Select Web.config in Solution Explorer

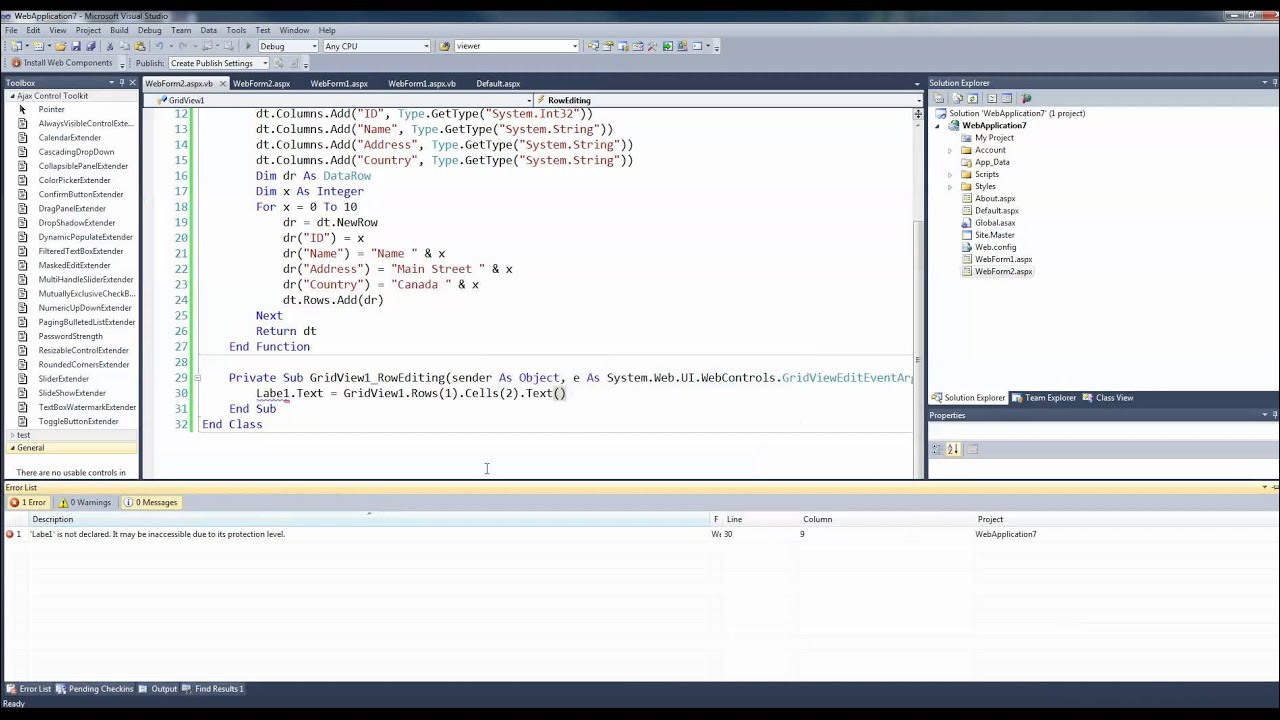pos(995,247)
